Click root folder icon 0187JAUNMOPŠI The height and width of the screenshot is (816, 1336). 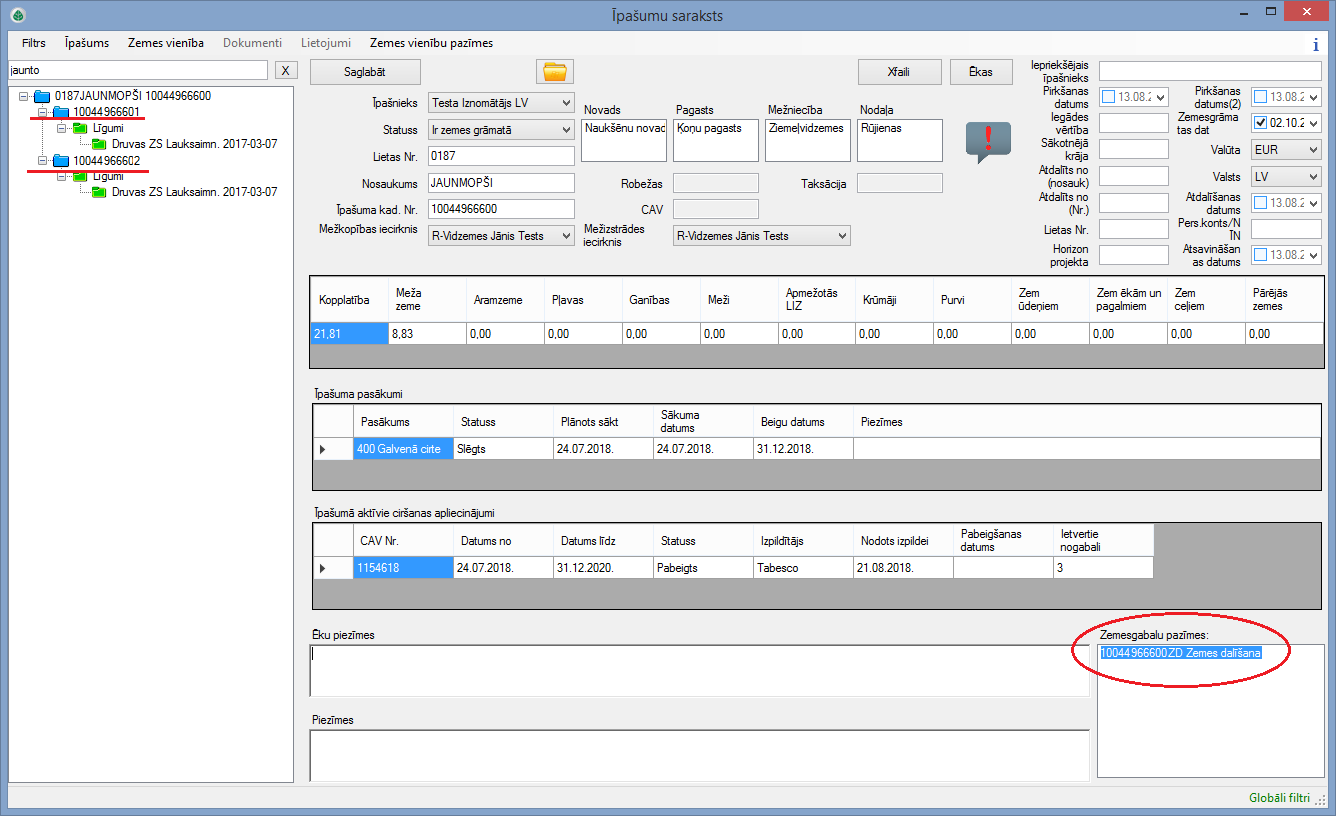click(x=42, y=96)
